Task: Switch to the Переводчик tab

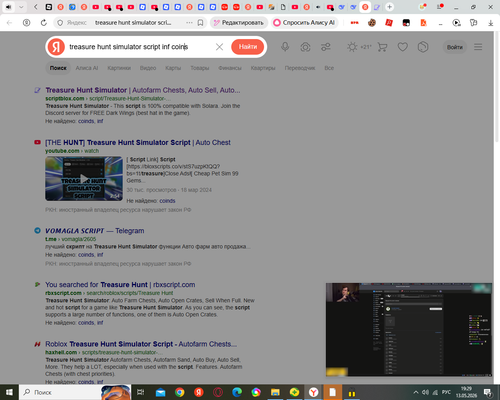Action: (300, 68)
